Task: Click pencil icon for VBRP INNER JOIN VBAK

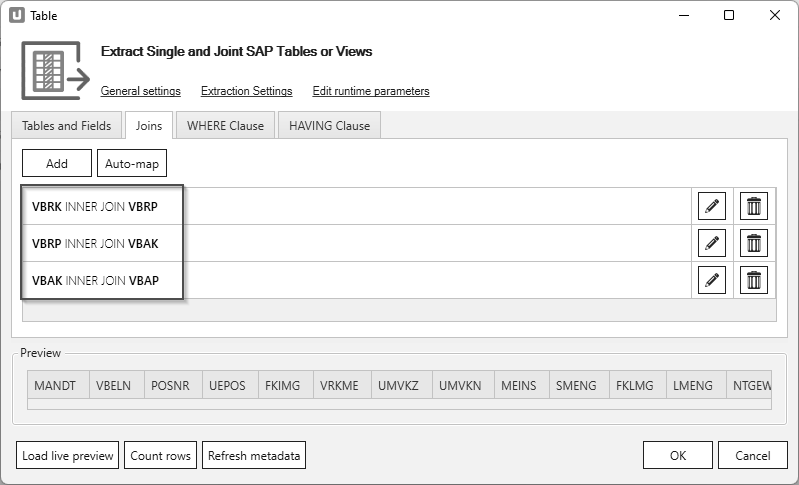Action: 711,243
